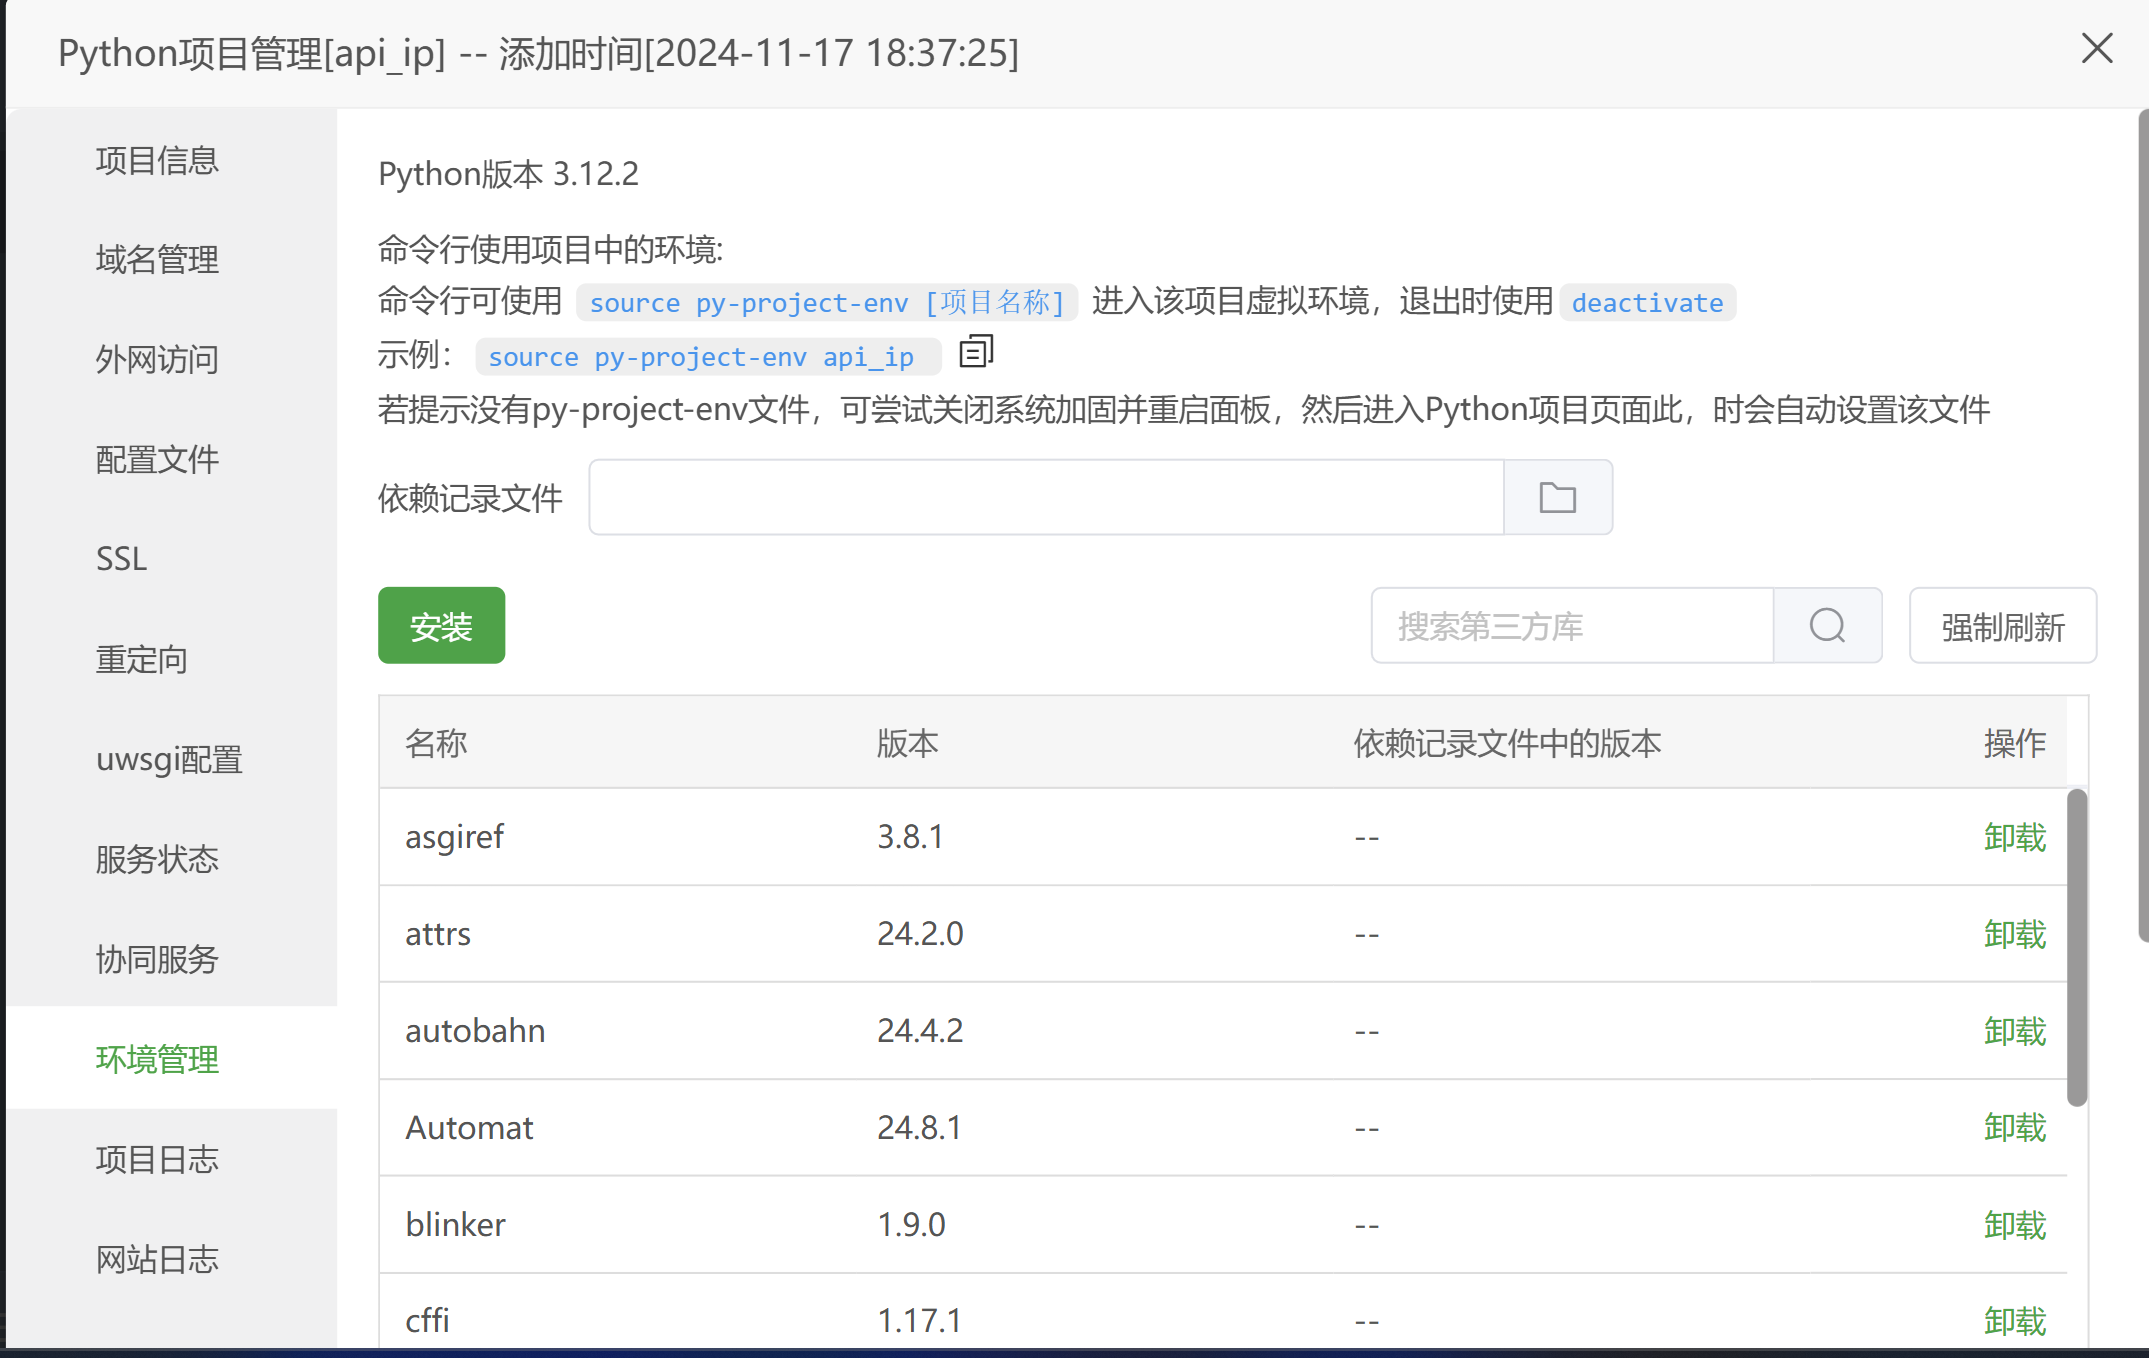Open the 重定向 tab
Viewport: 2149px width, 1358px height.
tap(142, 660)
